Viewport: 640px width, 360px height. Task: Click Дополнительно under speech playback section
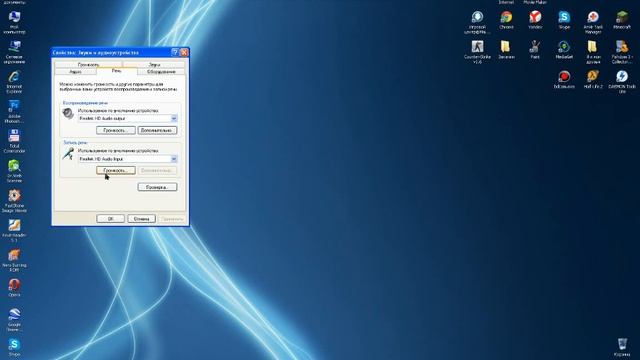157,130
